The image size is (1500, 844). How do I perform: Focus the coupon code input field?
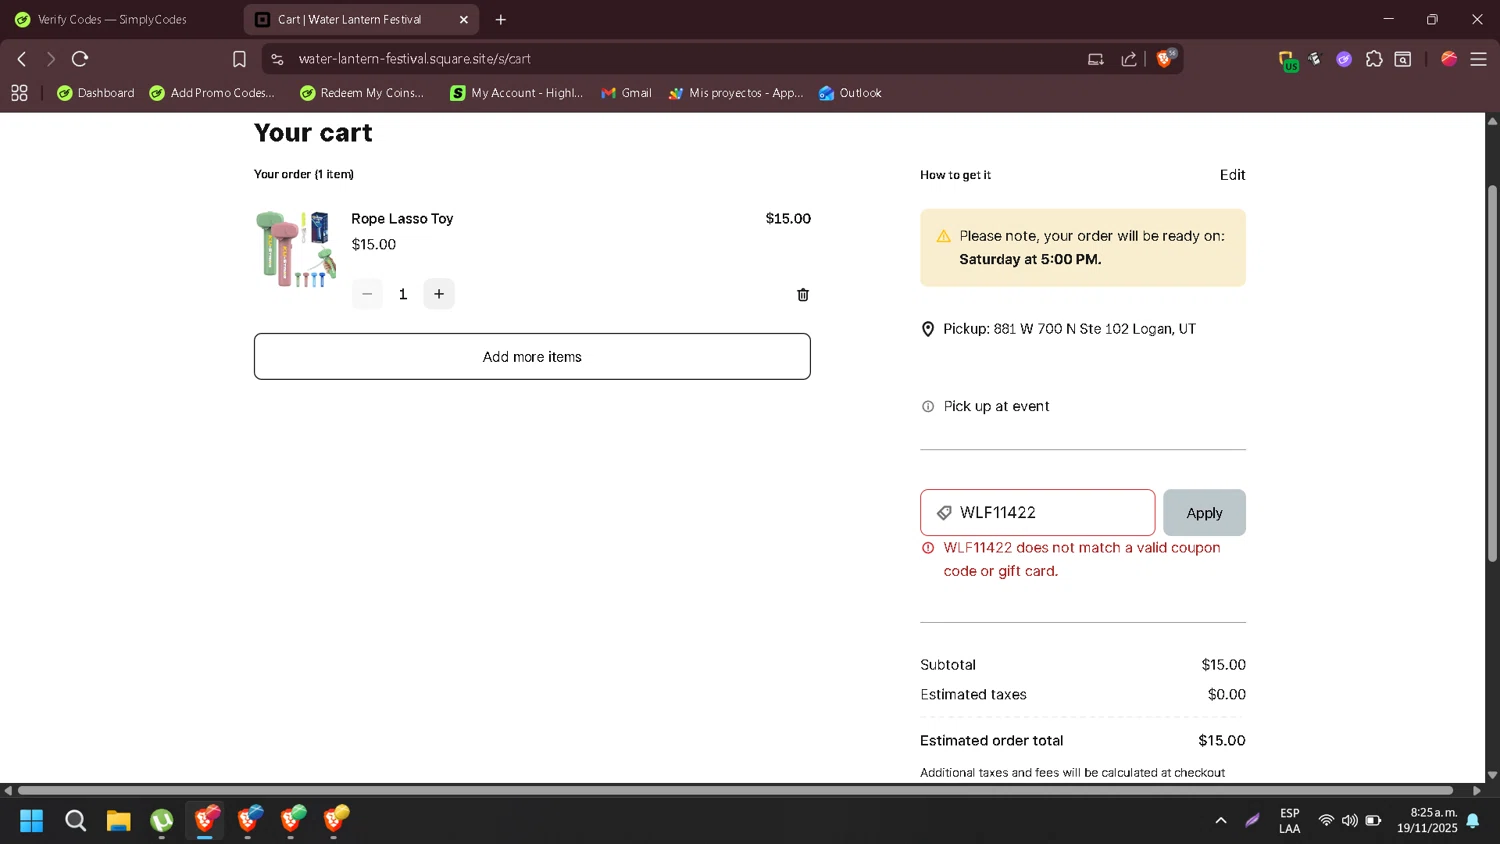(1038, 513)
